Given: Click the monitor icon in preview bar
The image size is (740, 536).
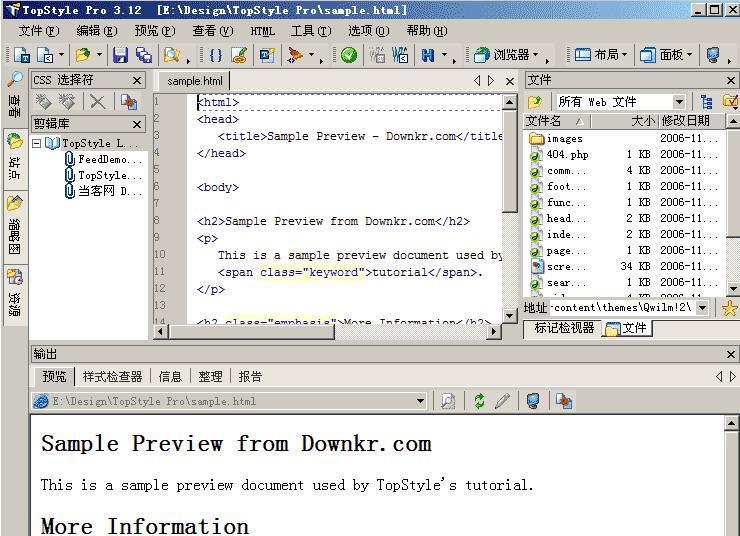Looking at the screenshot, I should (x=533, y=401).
